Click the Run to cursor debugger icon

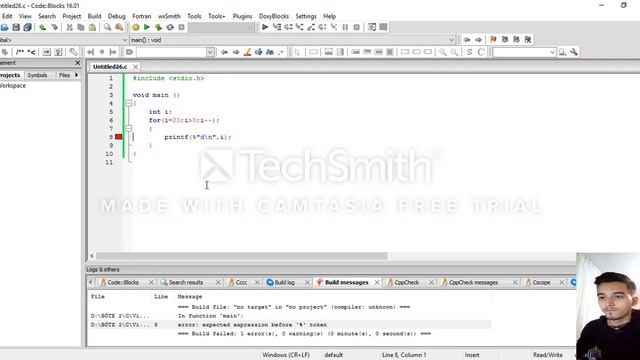[x=277, y=27]
